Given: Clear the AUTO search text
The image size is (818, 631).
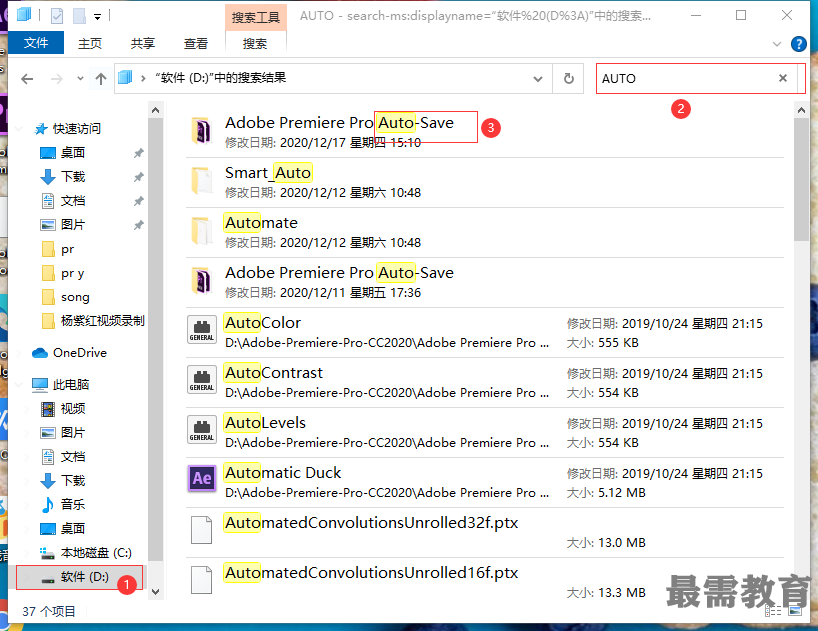Looking at the screenshot, I should (x=783, y=78).
